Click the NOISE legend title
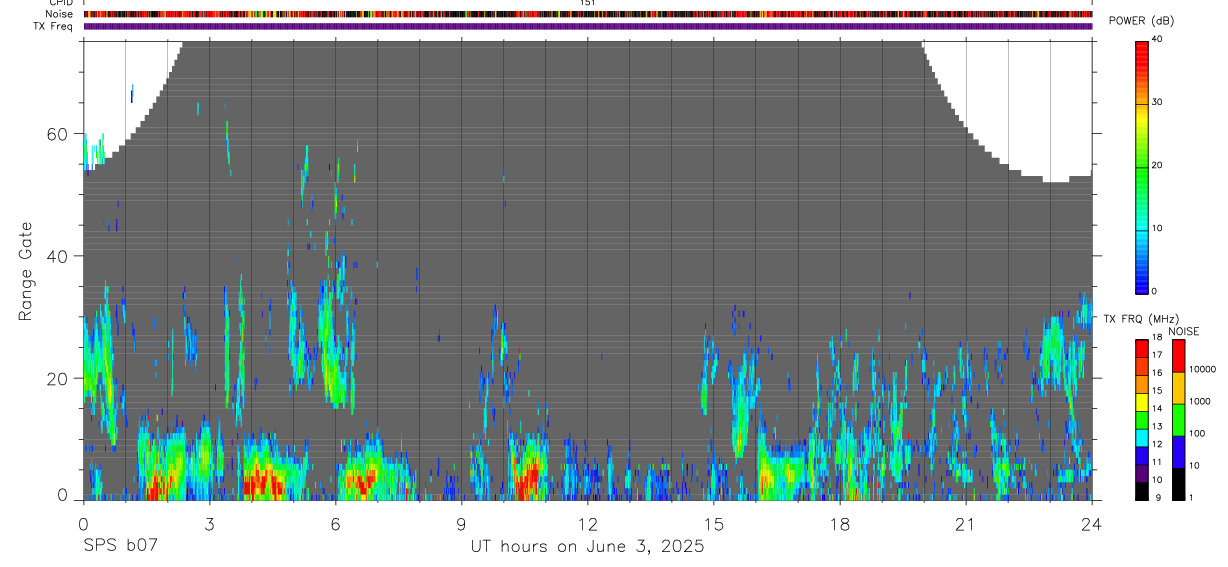The height and width of the screenshot is (567, 1228). click(1183, 331)
